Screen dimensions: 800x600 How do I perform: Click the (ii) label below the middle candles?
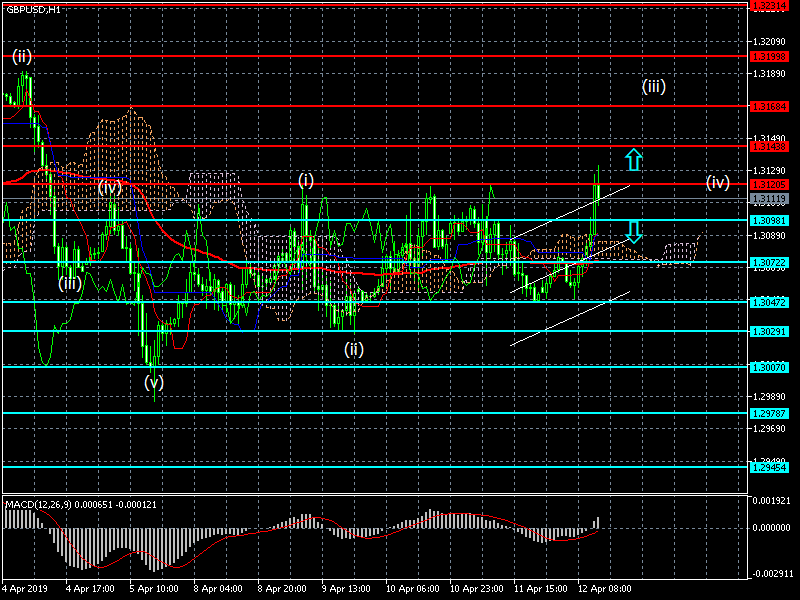pyautogui.click(x=354, y=349)
